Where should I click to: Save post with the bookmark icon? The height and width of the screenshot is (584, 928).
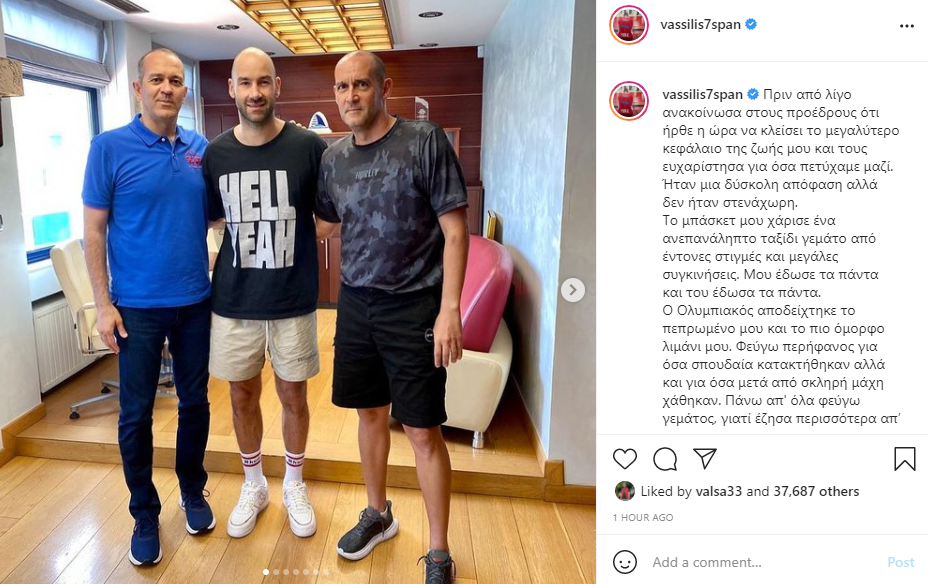click(904, 459)
